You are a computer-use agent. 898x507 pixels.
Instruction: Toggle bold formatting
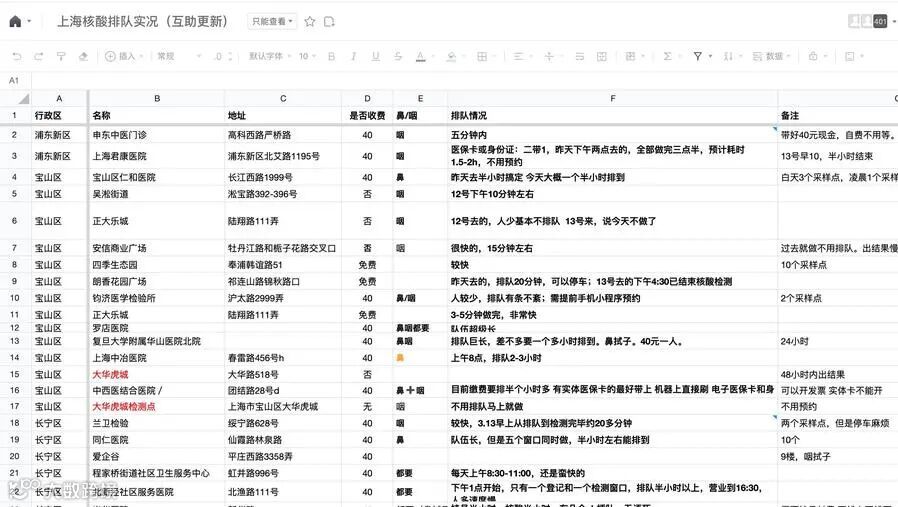(x=331, y=56)
